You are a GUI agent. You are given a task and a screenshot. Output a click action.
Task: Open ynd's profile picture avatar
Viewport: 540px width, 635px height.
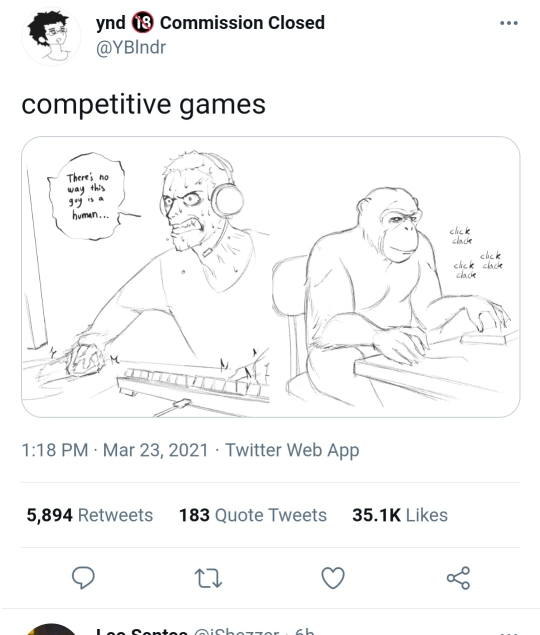51,36
